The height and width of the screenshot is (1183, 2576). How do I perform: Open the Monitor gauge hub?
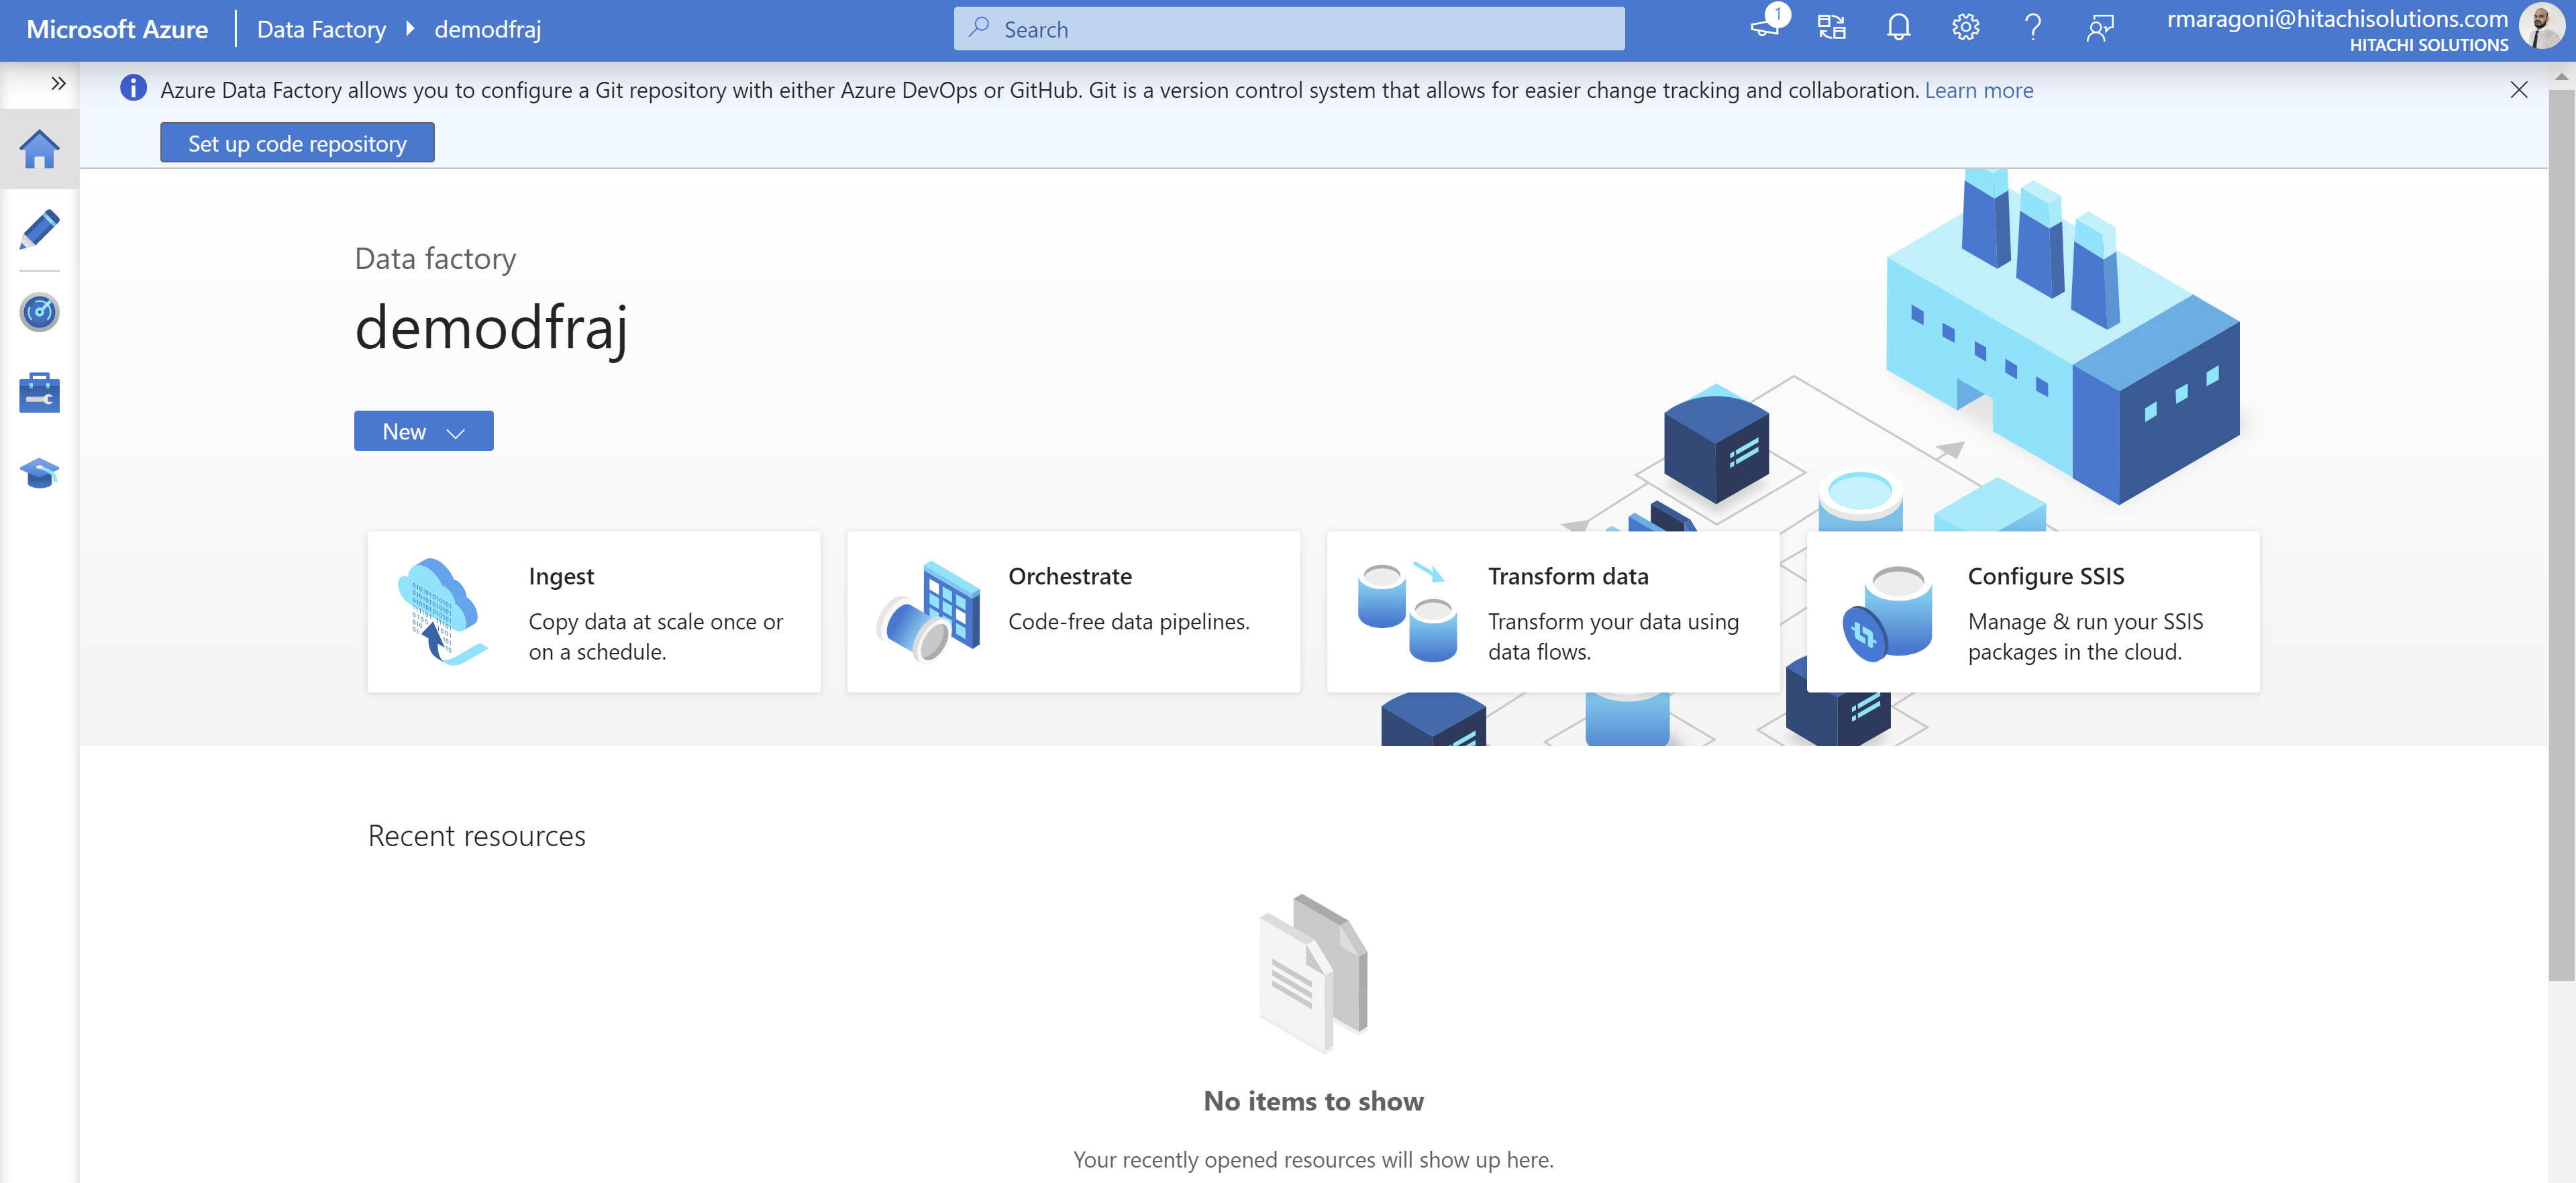pyautogui.click(x=39, y=312)
